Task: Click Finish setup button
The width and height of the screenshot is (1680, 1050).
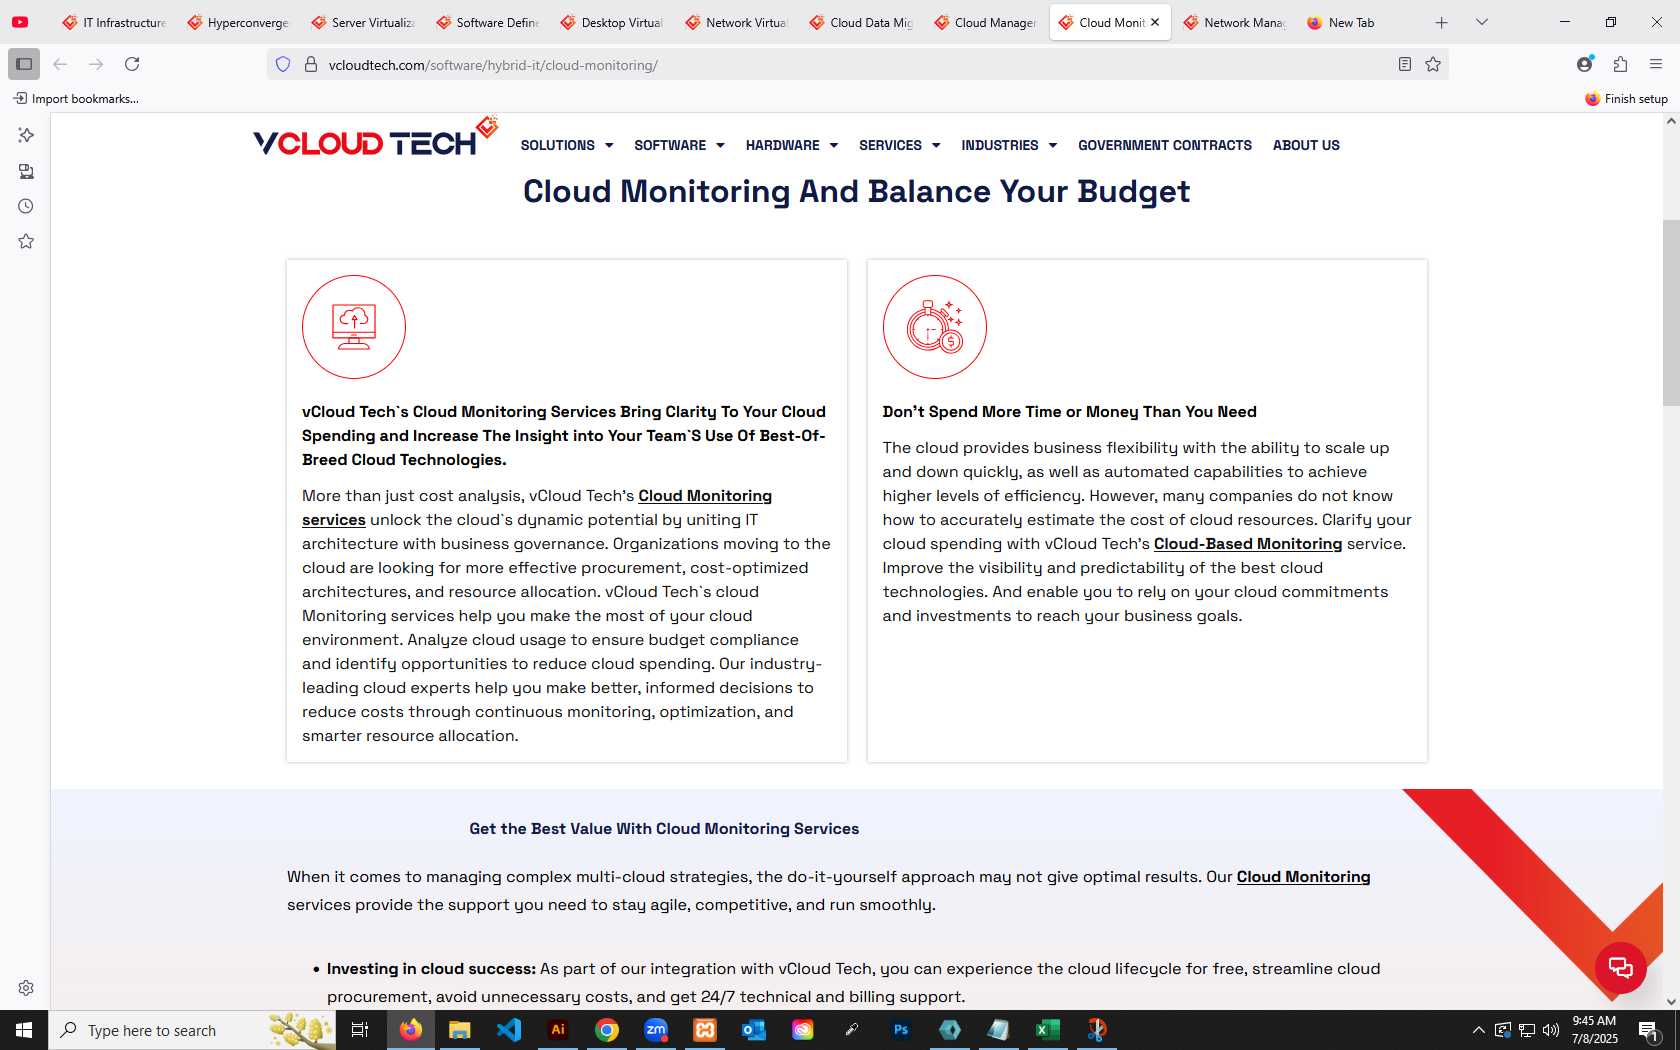Action: point(1626,98)
